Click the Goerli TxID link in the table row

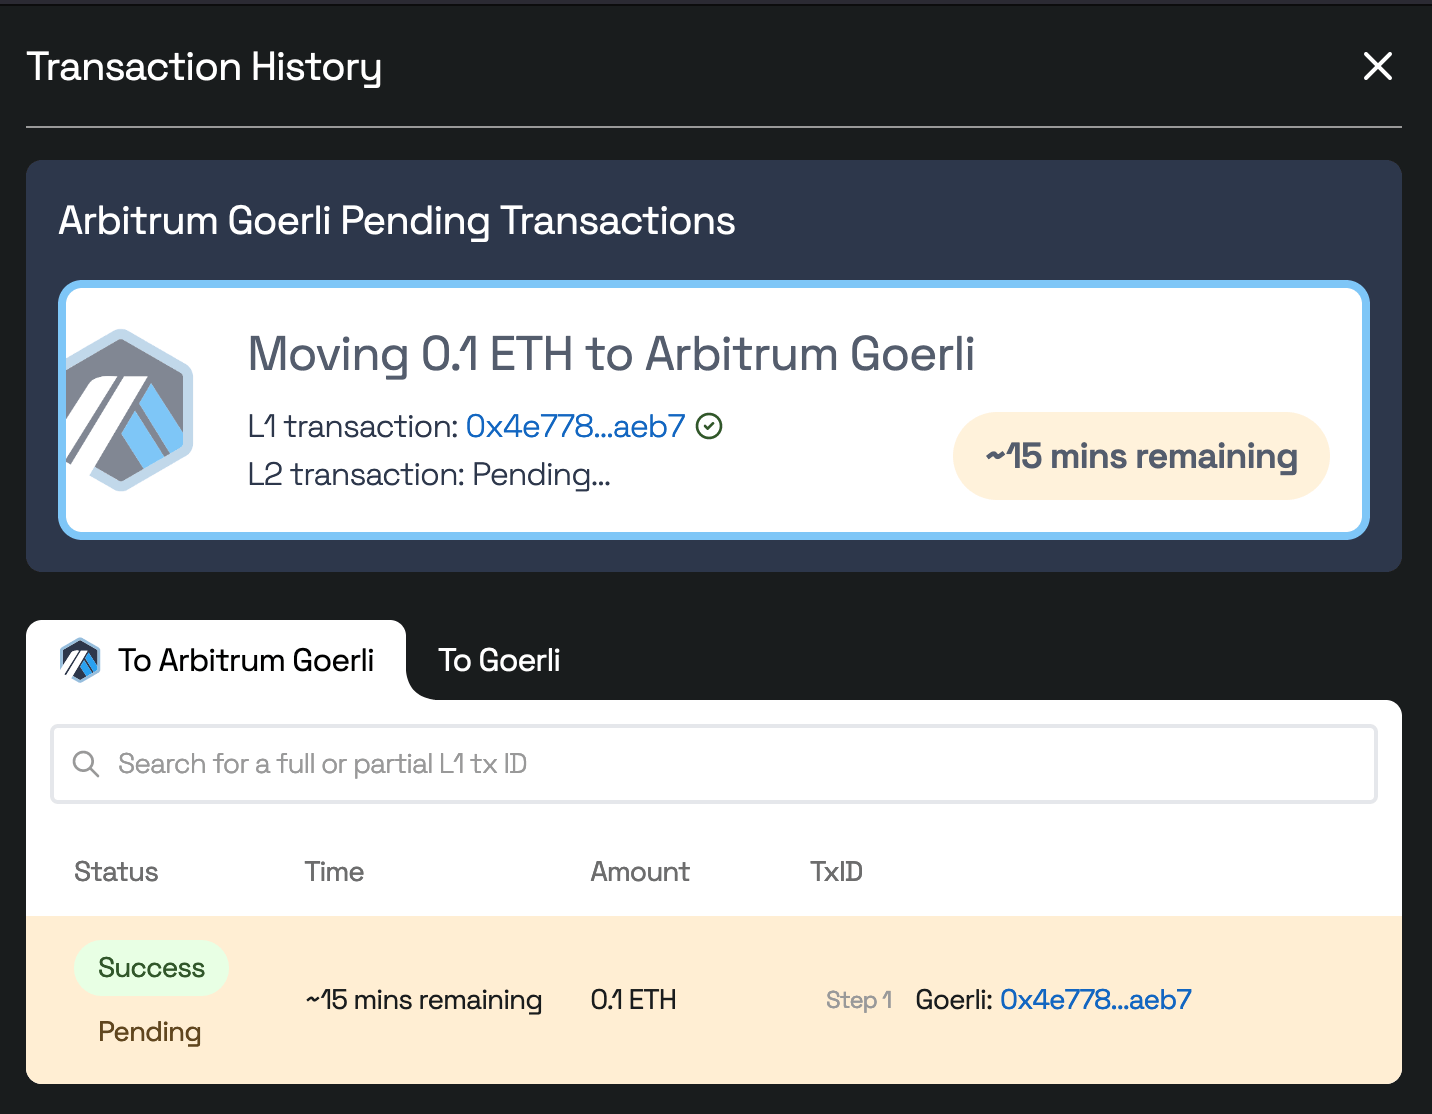1095,999
